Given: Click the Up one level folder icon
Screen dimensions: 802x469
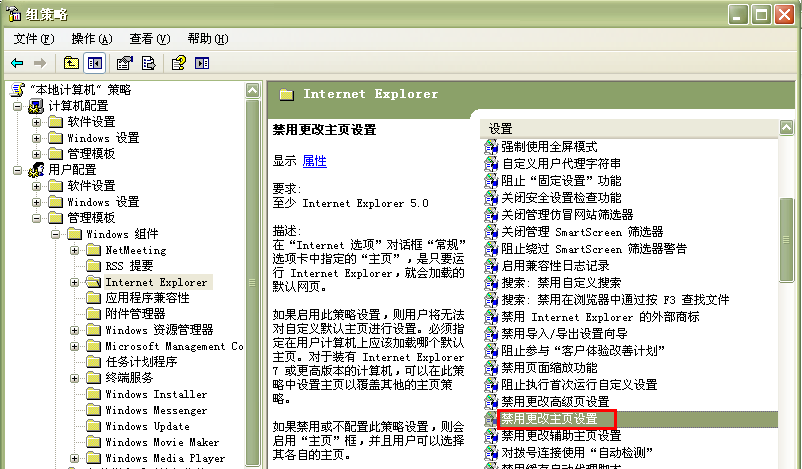Looking at the screenshot, I should [71, 63].
